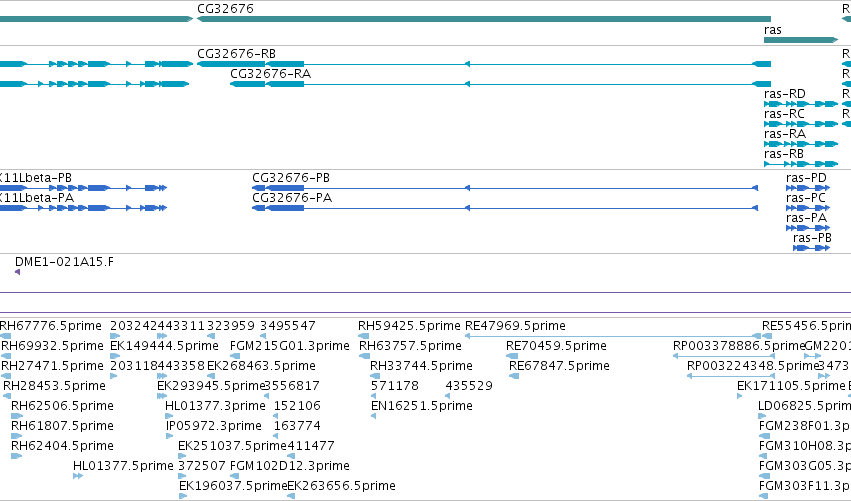851x501 pixels.
Task: Select the EK149444.5prime label
Action: coord(164,346)
